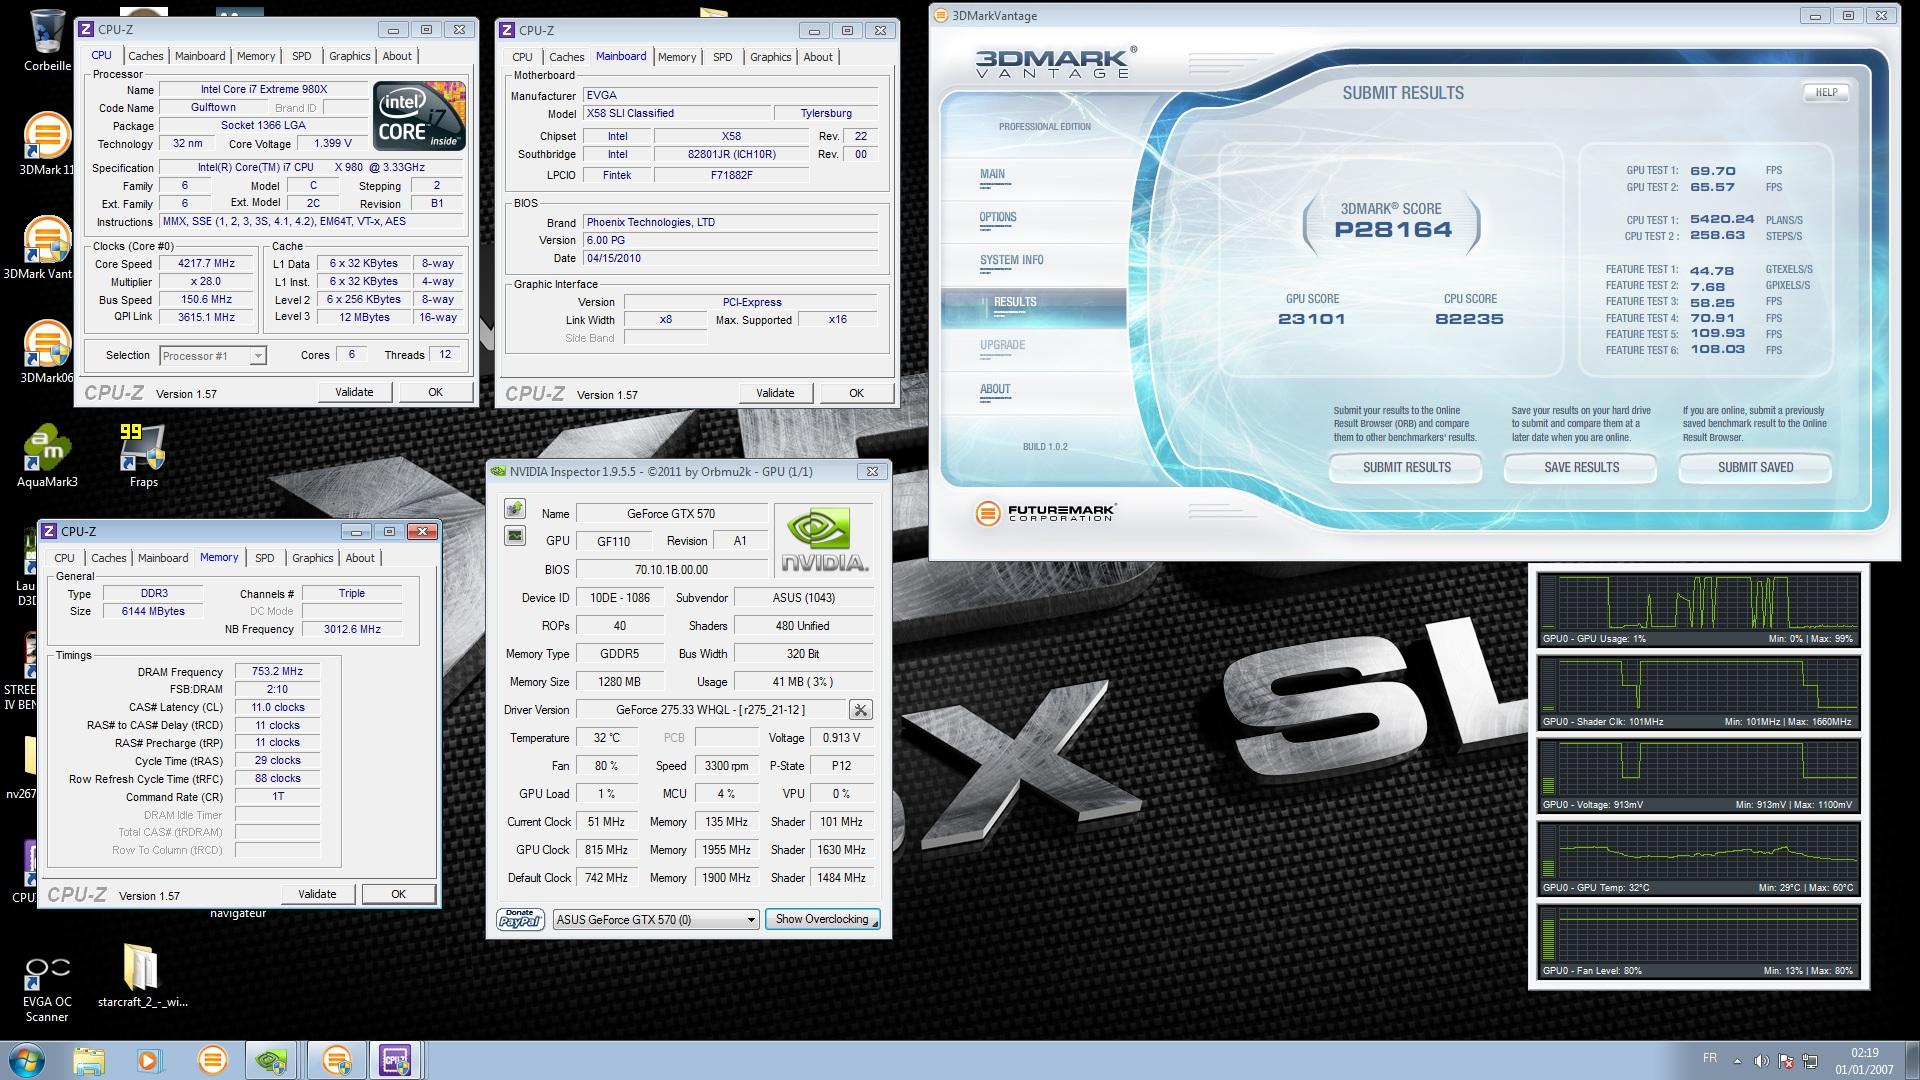
Task: Open the ASUS GeForce GTX 570 GPU dropdown
Action: pyautogui.click(x=656, y=919)
